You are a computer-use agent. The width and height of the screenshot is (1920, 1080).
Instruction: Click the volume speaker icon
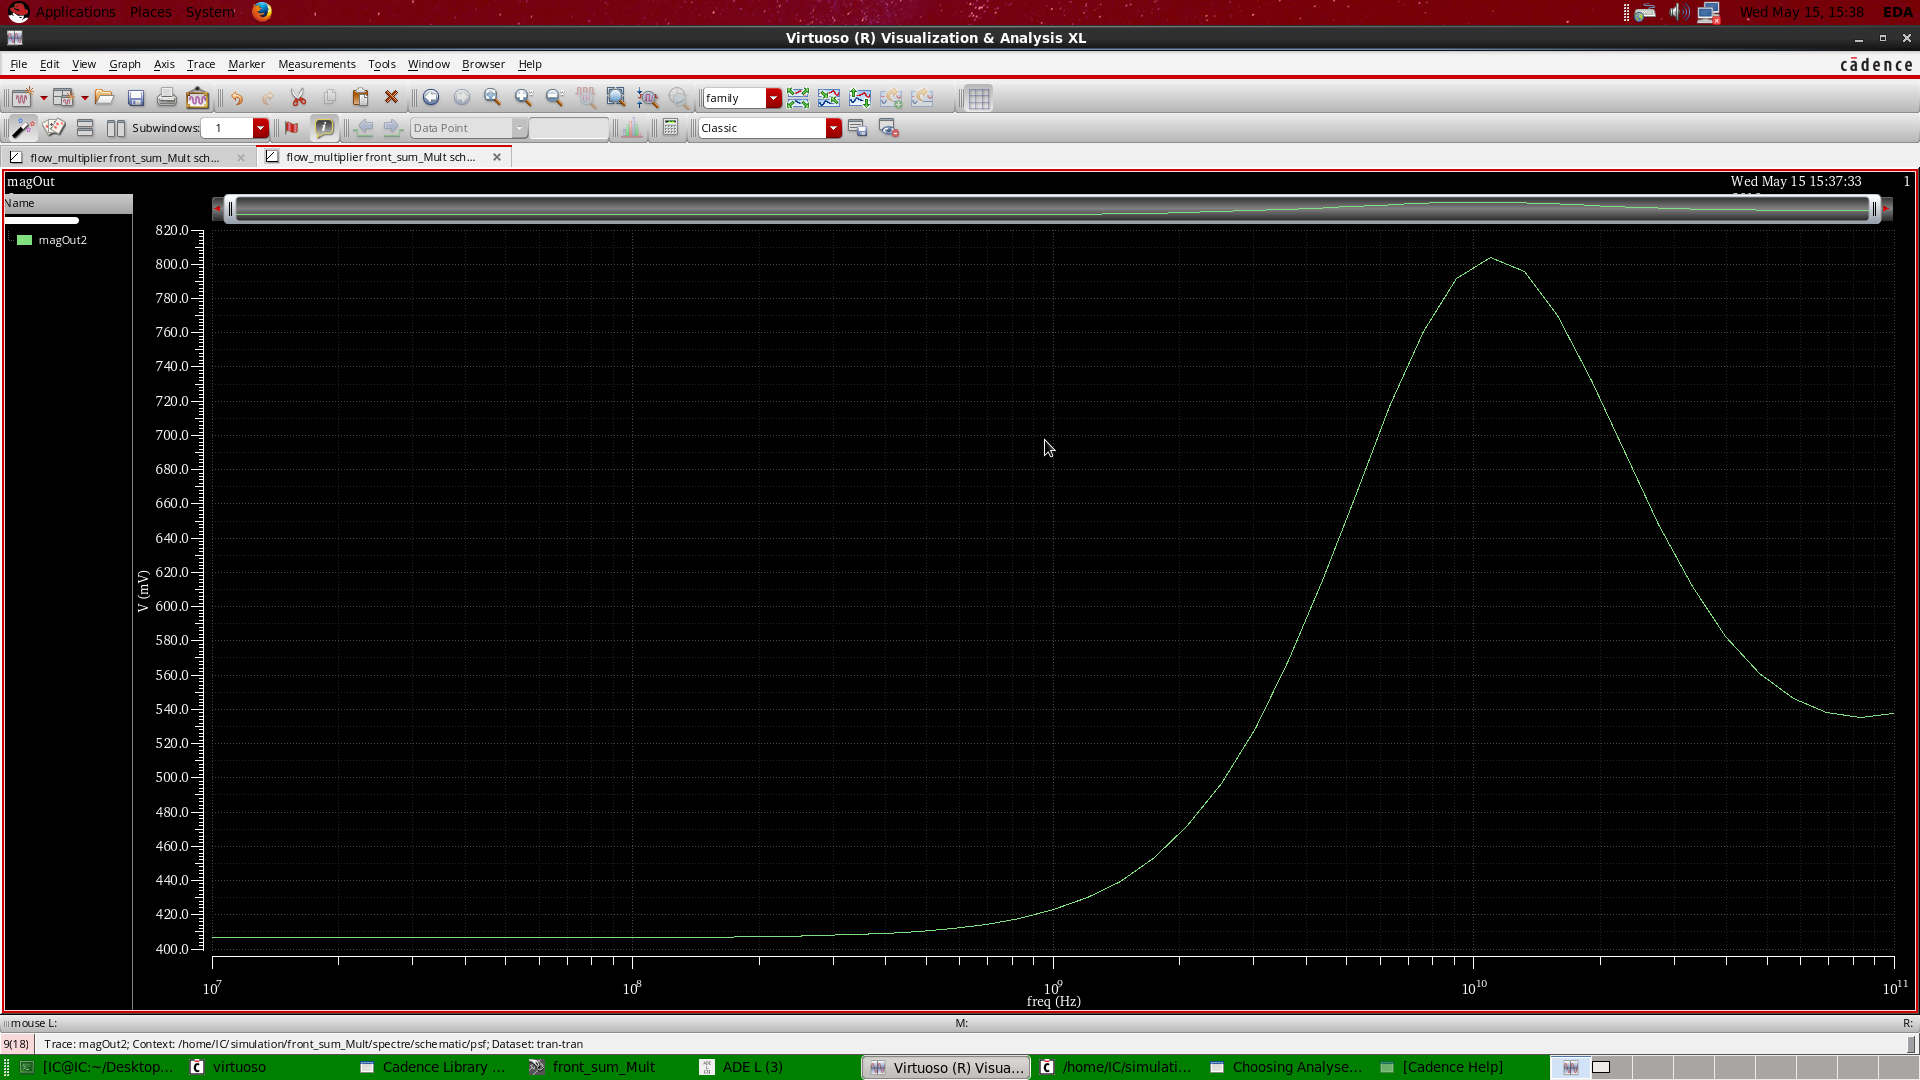click(x=1678, y=12)
